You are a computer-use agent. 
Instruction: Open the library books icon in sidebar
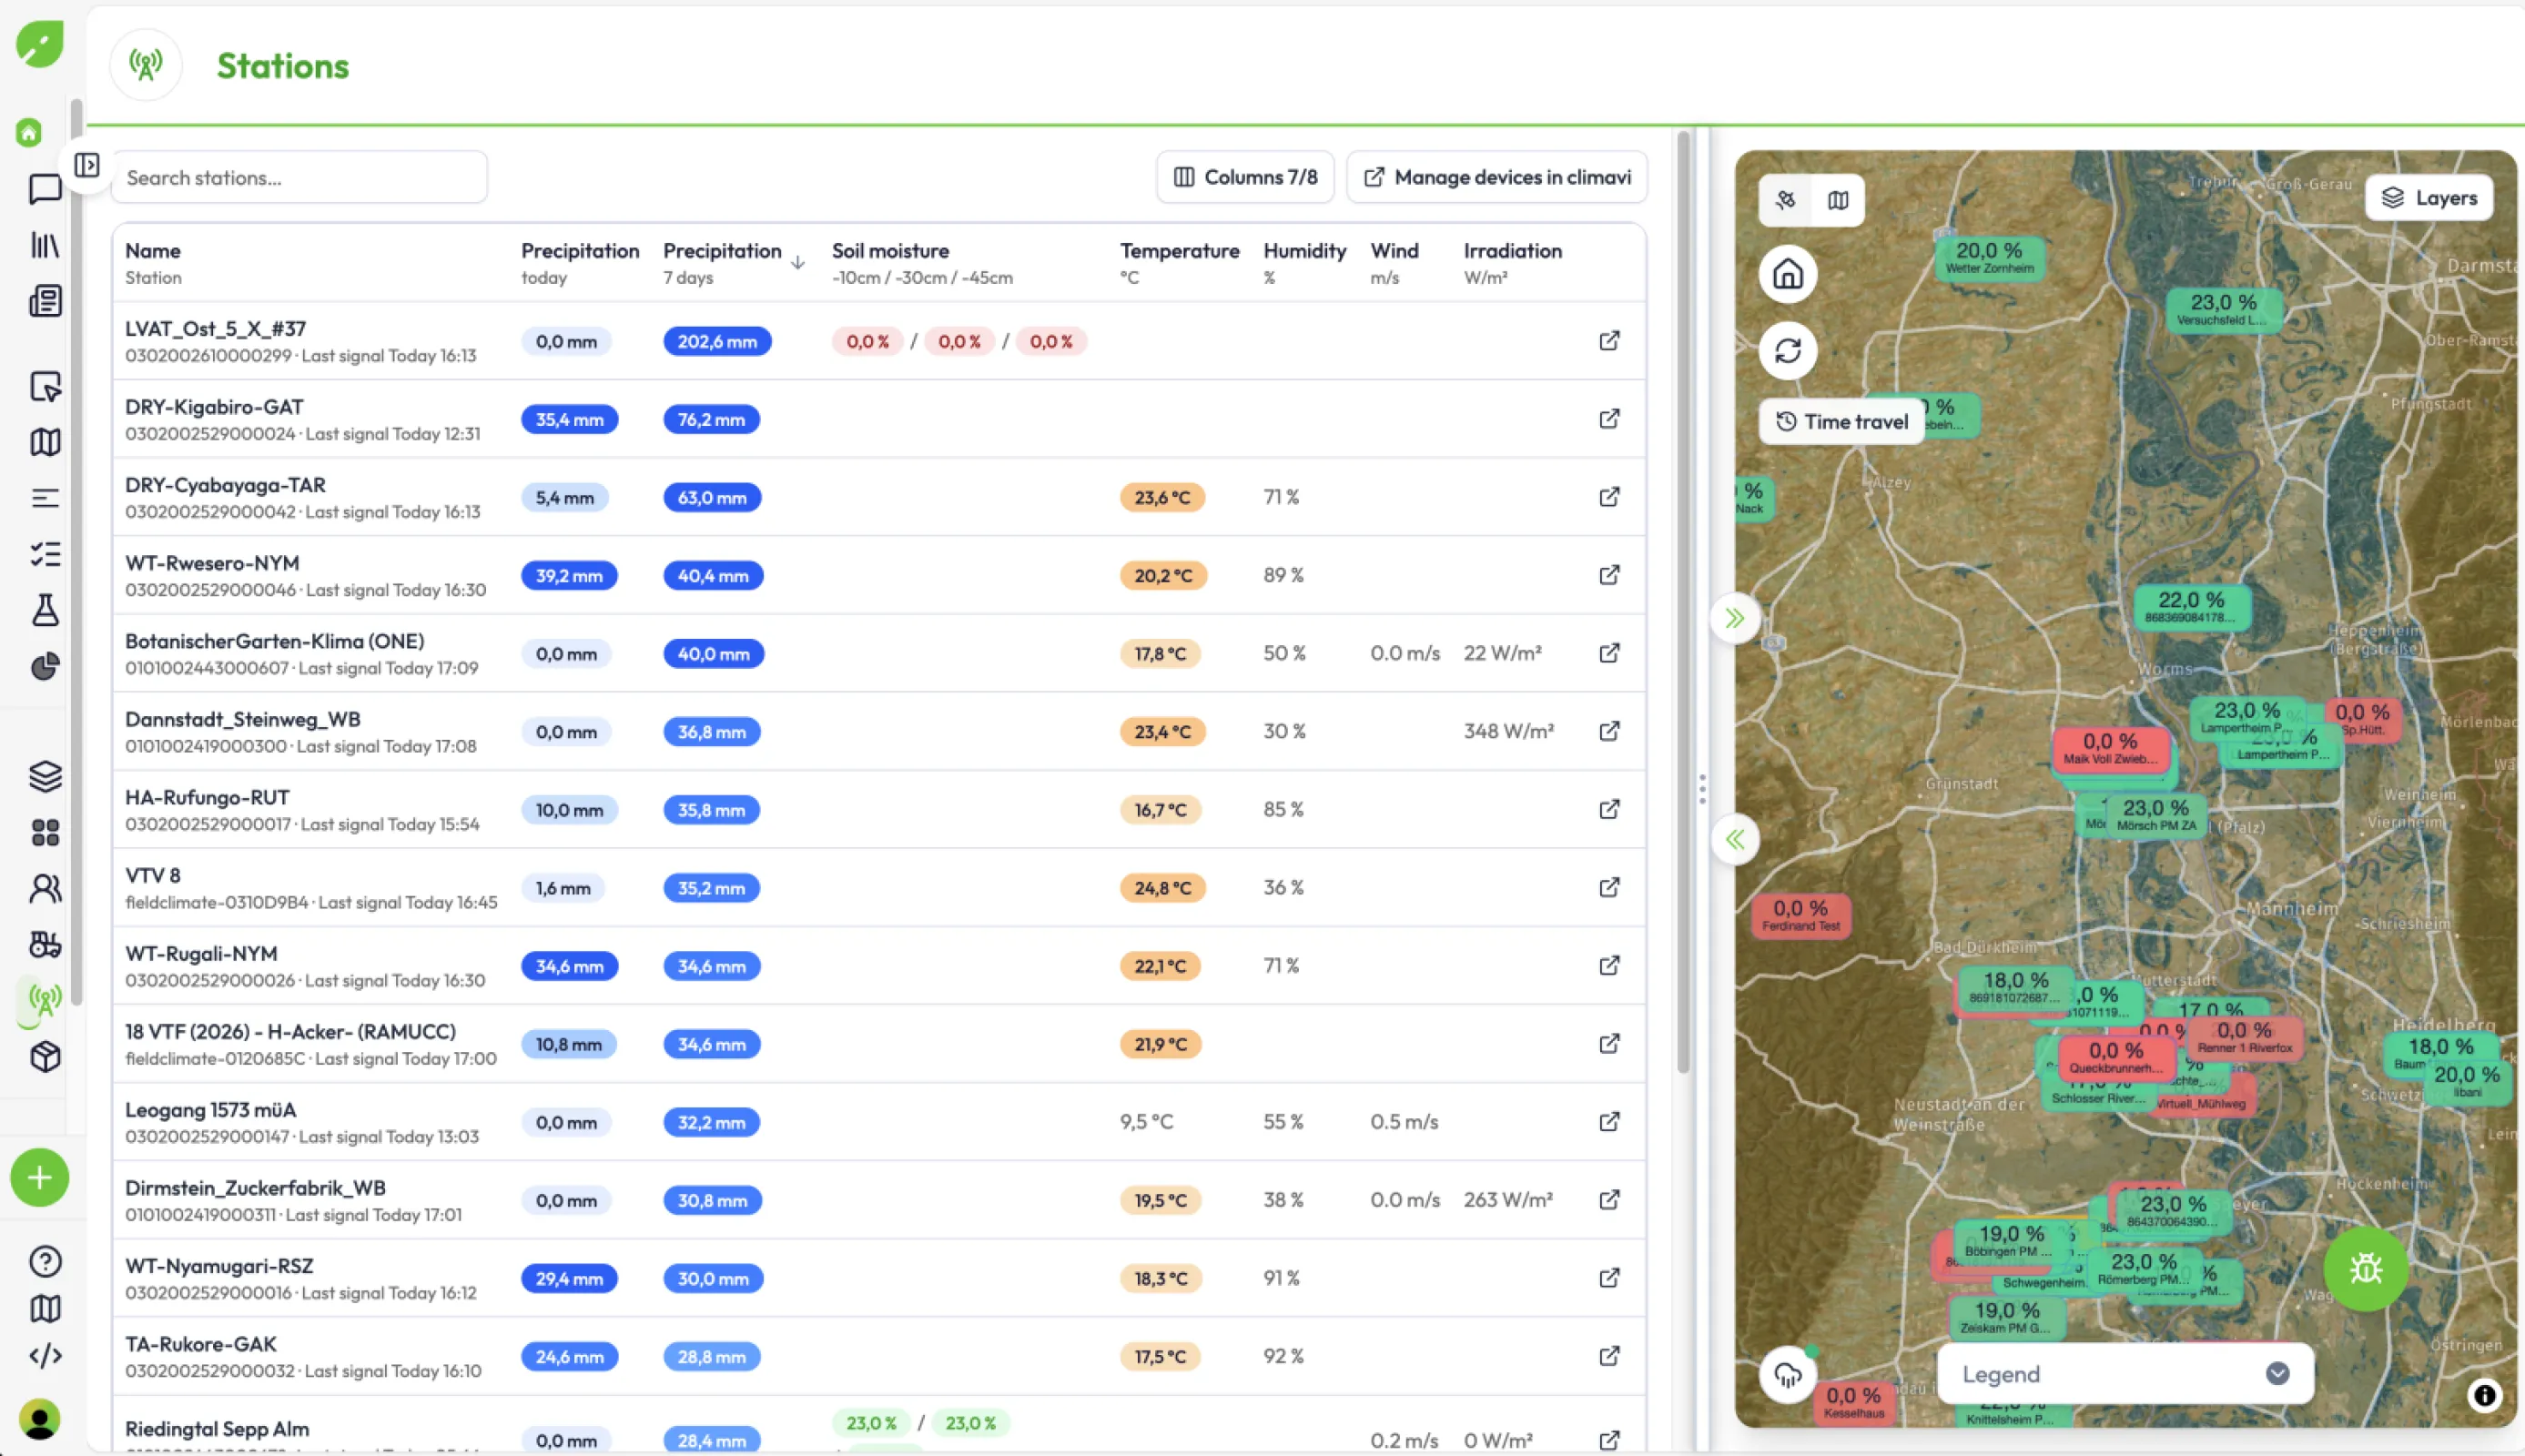coord(45,245)
